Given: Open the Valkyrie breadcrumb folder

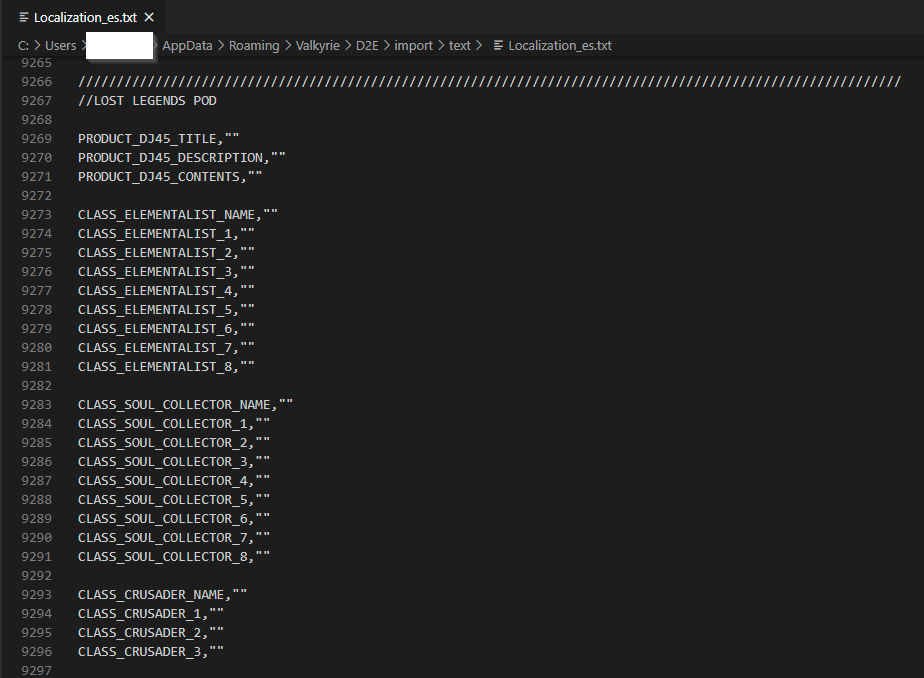Looking at the screenshot, I should point(318,45).
